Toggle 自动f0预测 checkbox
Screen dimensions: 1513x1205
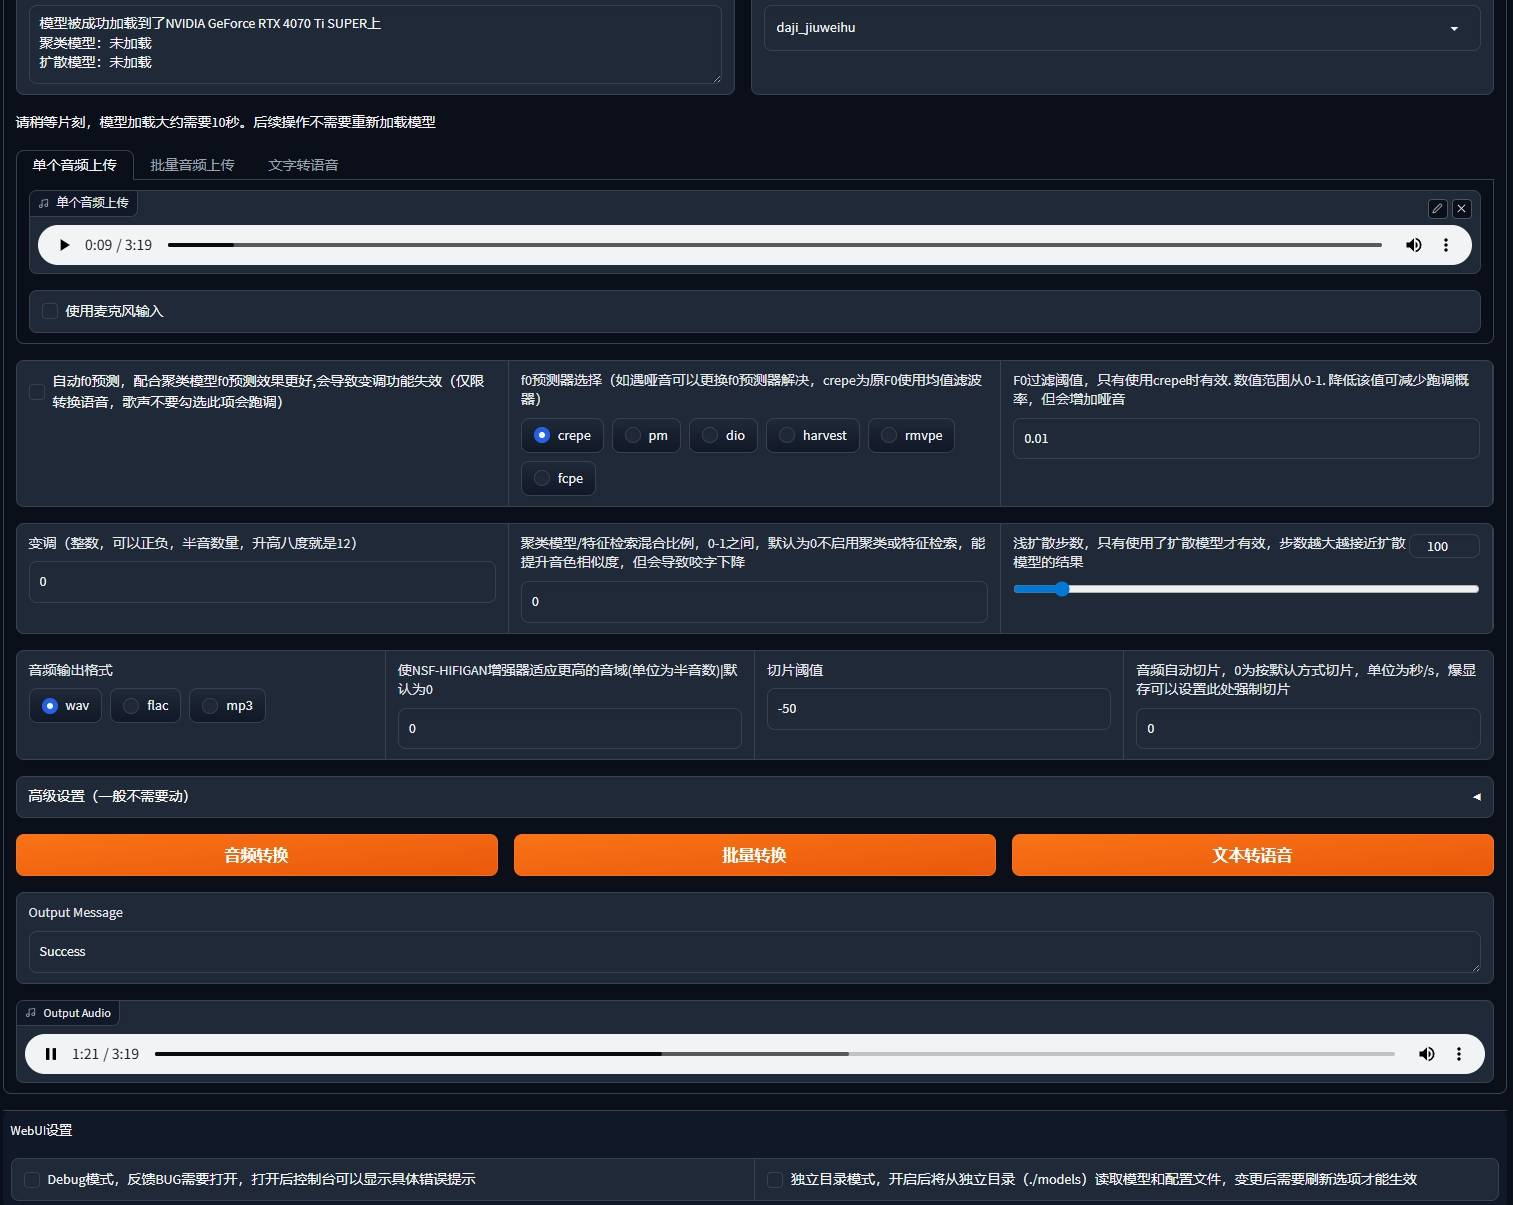point(37,391)
